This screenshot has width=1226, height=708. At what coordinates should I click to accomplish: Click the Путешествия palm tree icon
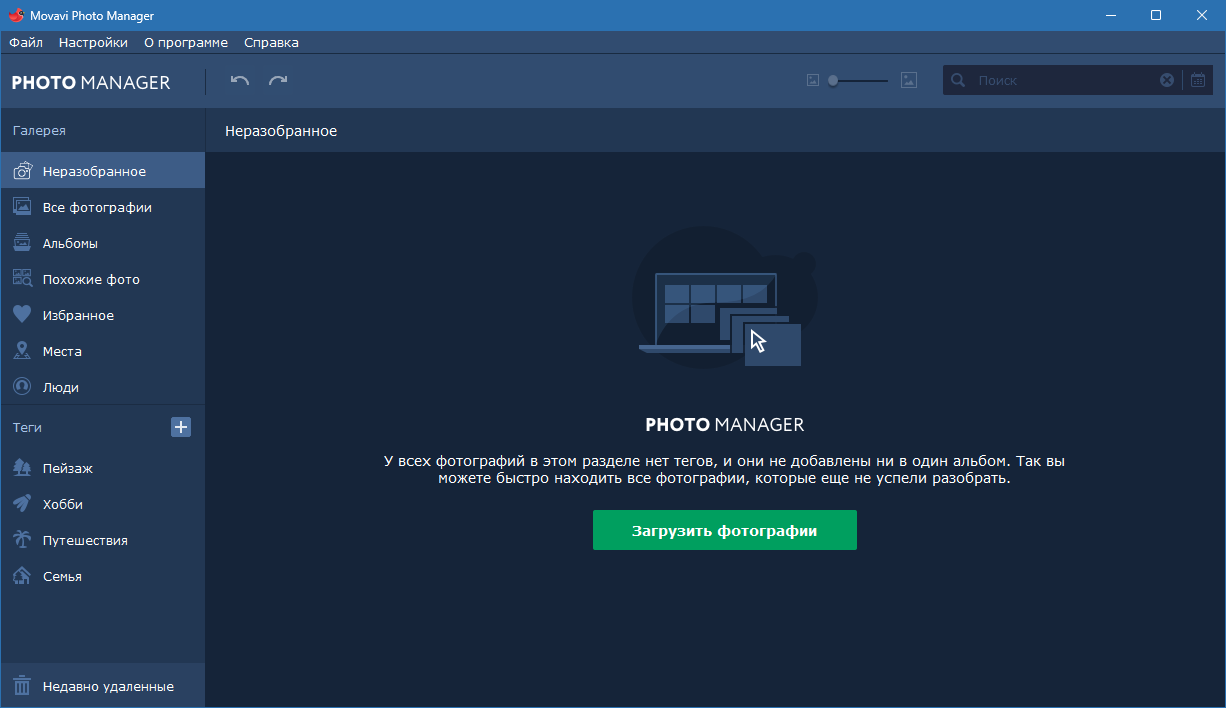(x=22, y=540)
